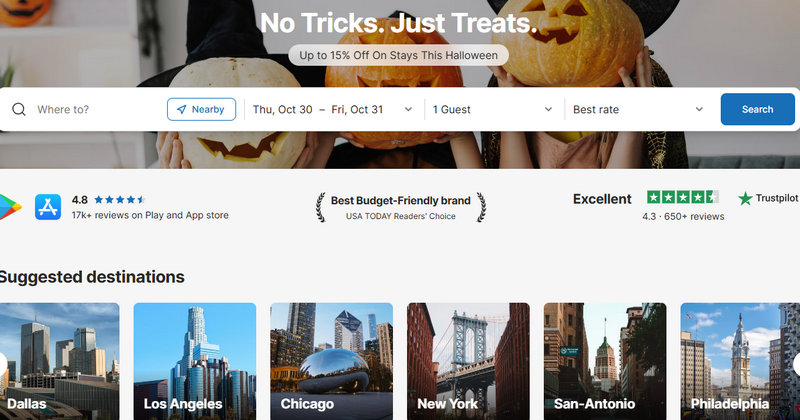Open the 1 Guest dropdown
Viewport: 800px width, 420px height.
492,109
